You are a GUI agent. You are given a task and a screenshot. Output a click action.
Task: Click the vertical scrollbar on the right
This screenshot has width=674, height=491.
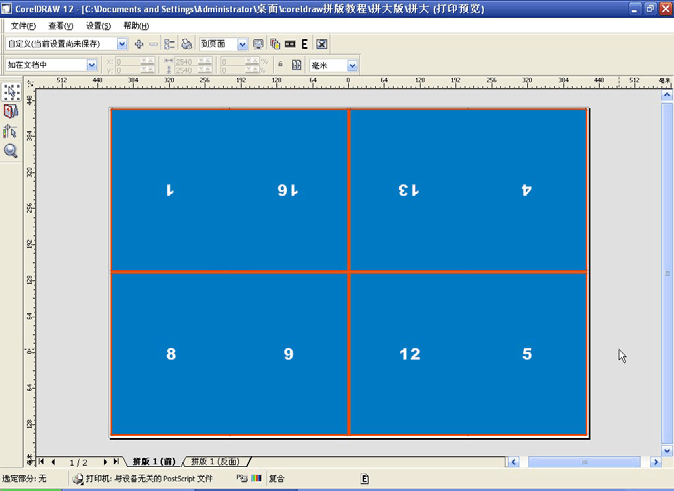[666, 272]
